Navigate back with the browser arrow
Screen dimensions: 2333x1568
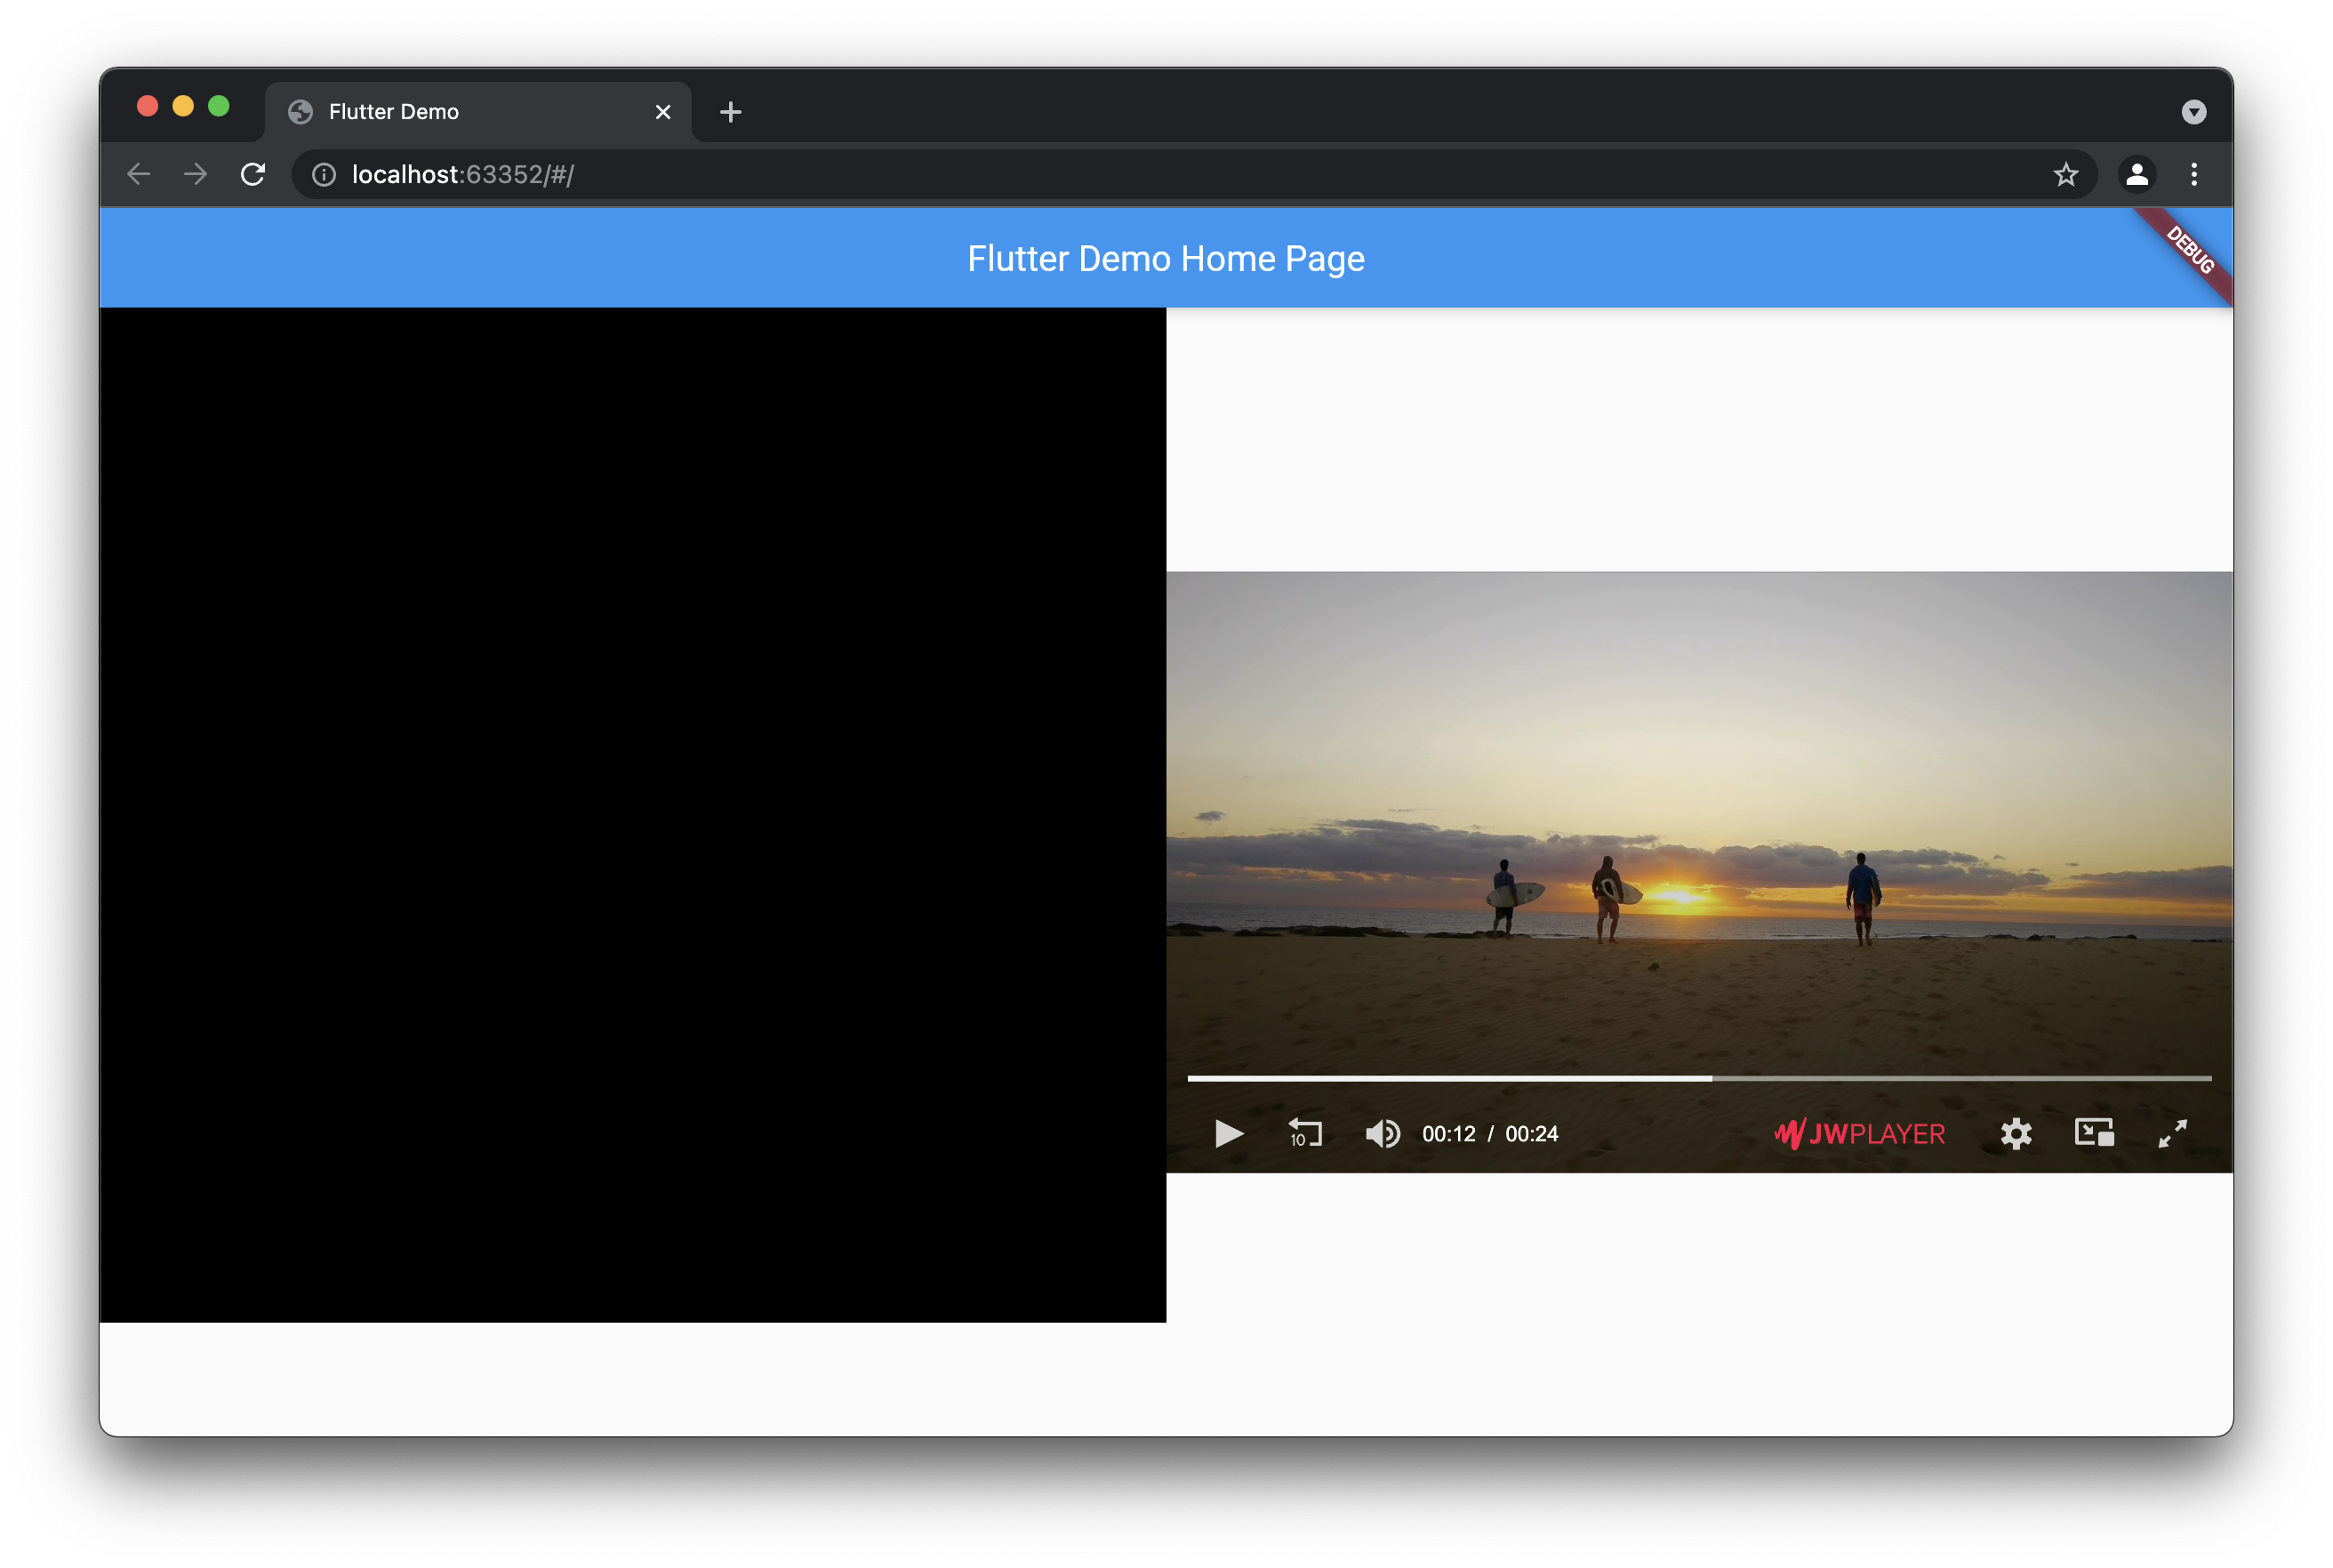138,173
